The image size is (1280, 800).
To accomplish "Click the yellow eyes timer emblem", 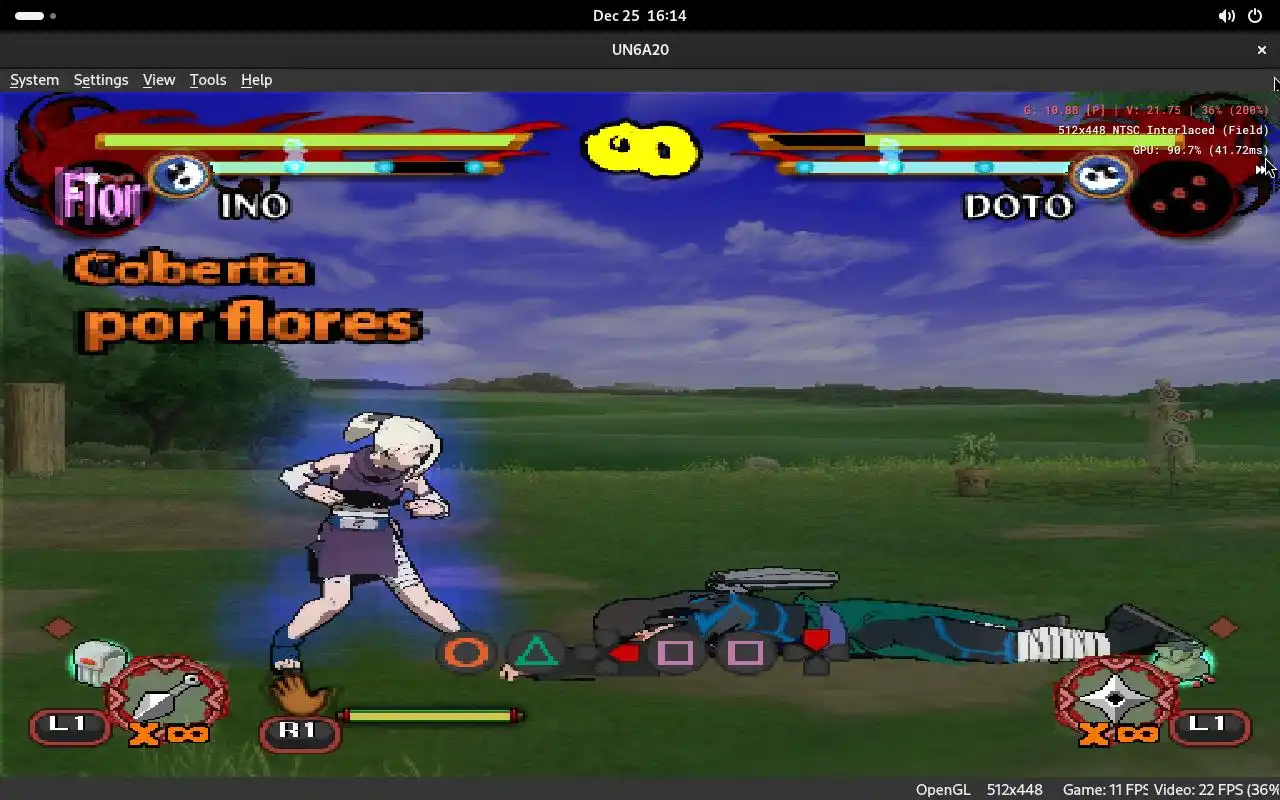I will pyautogui.click(x=640, y=148).
